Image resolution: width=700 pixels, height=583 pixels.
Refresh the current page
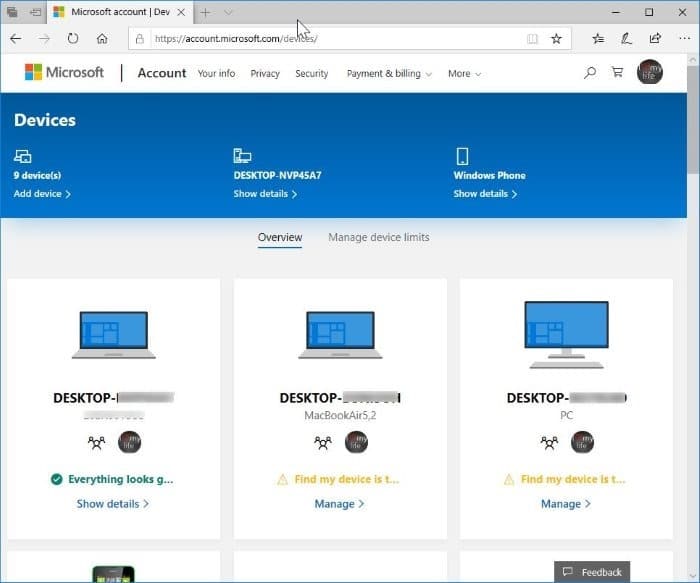pos(73,39)
